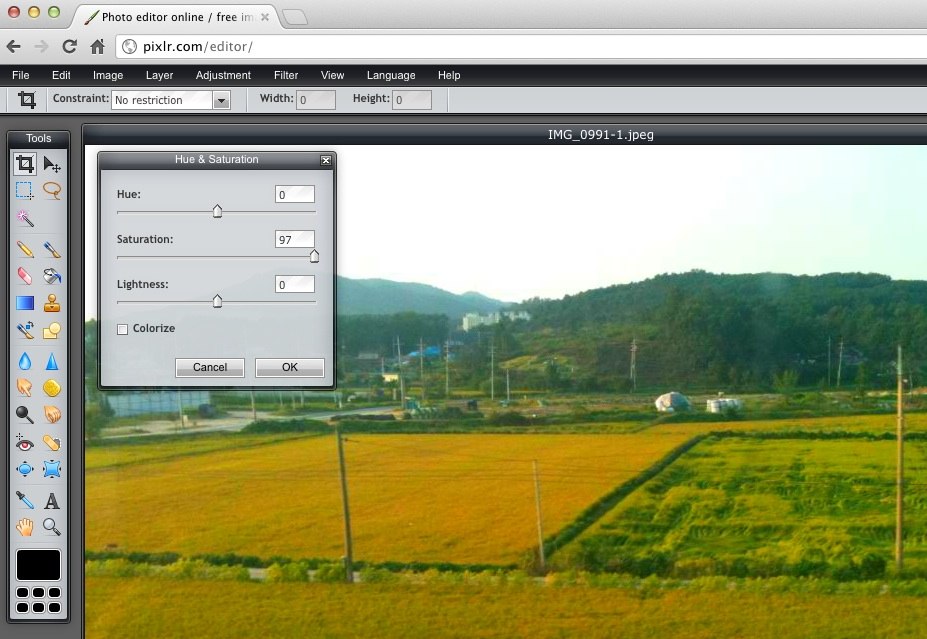Image resolution: width=927 pixels, height=639 pixels.
Task: Select the Move tool
Action: 52,164
